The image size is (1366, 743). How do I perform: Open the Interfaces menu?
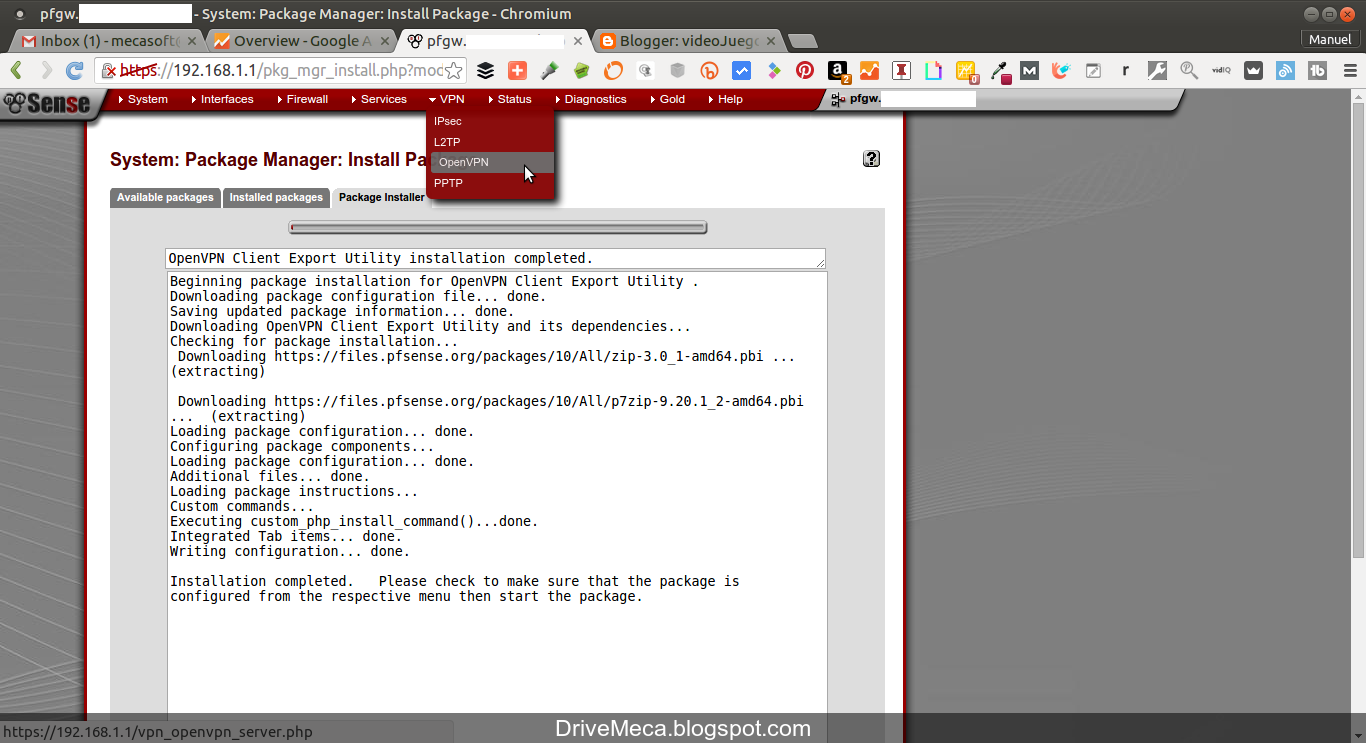[221, 99]
